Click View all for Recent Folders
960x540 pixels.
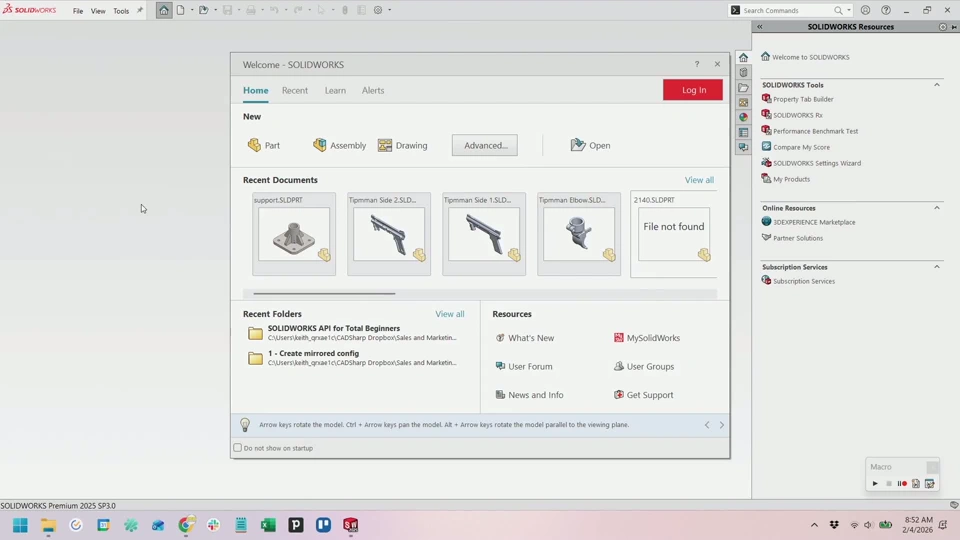(449, 313)
